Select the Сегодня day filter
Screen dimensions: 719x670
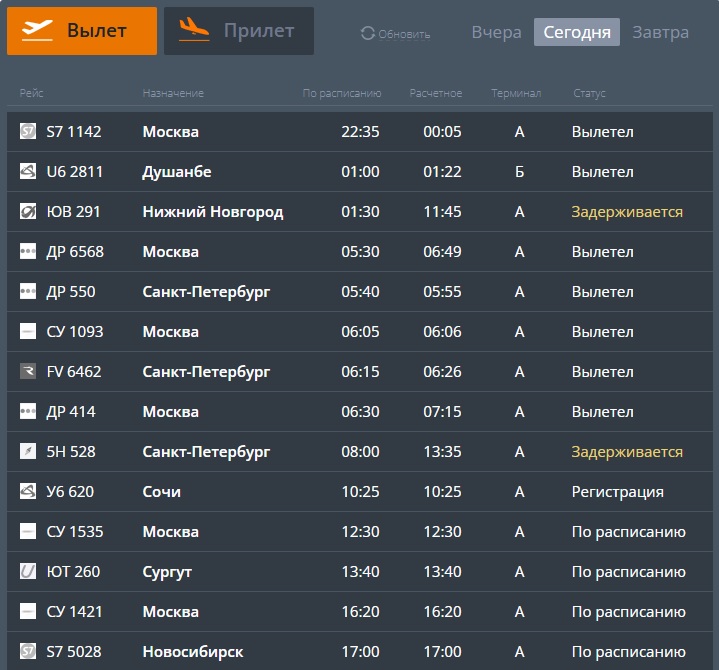577,32
